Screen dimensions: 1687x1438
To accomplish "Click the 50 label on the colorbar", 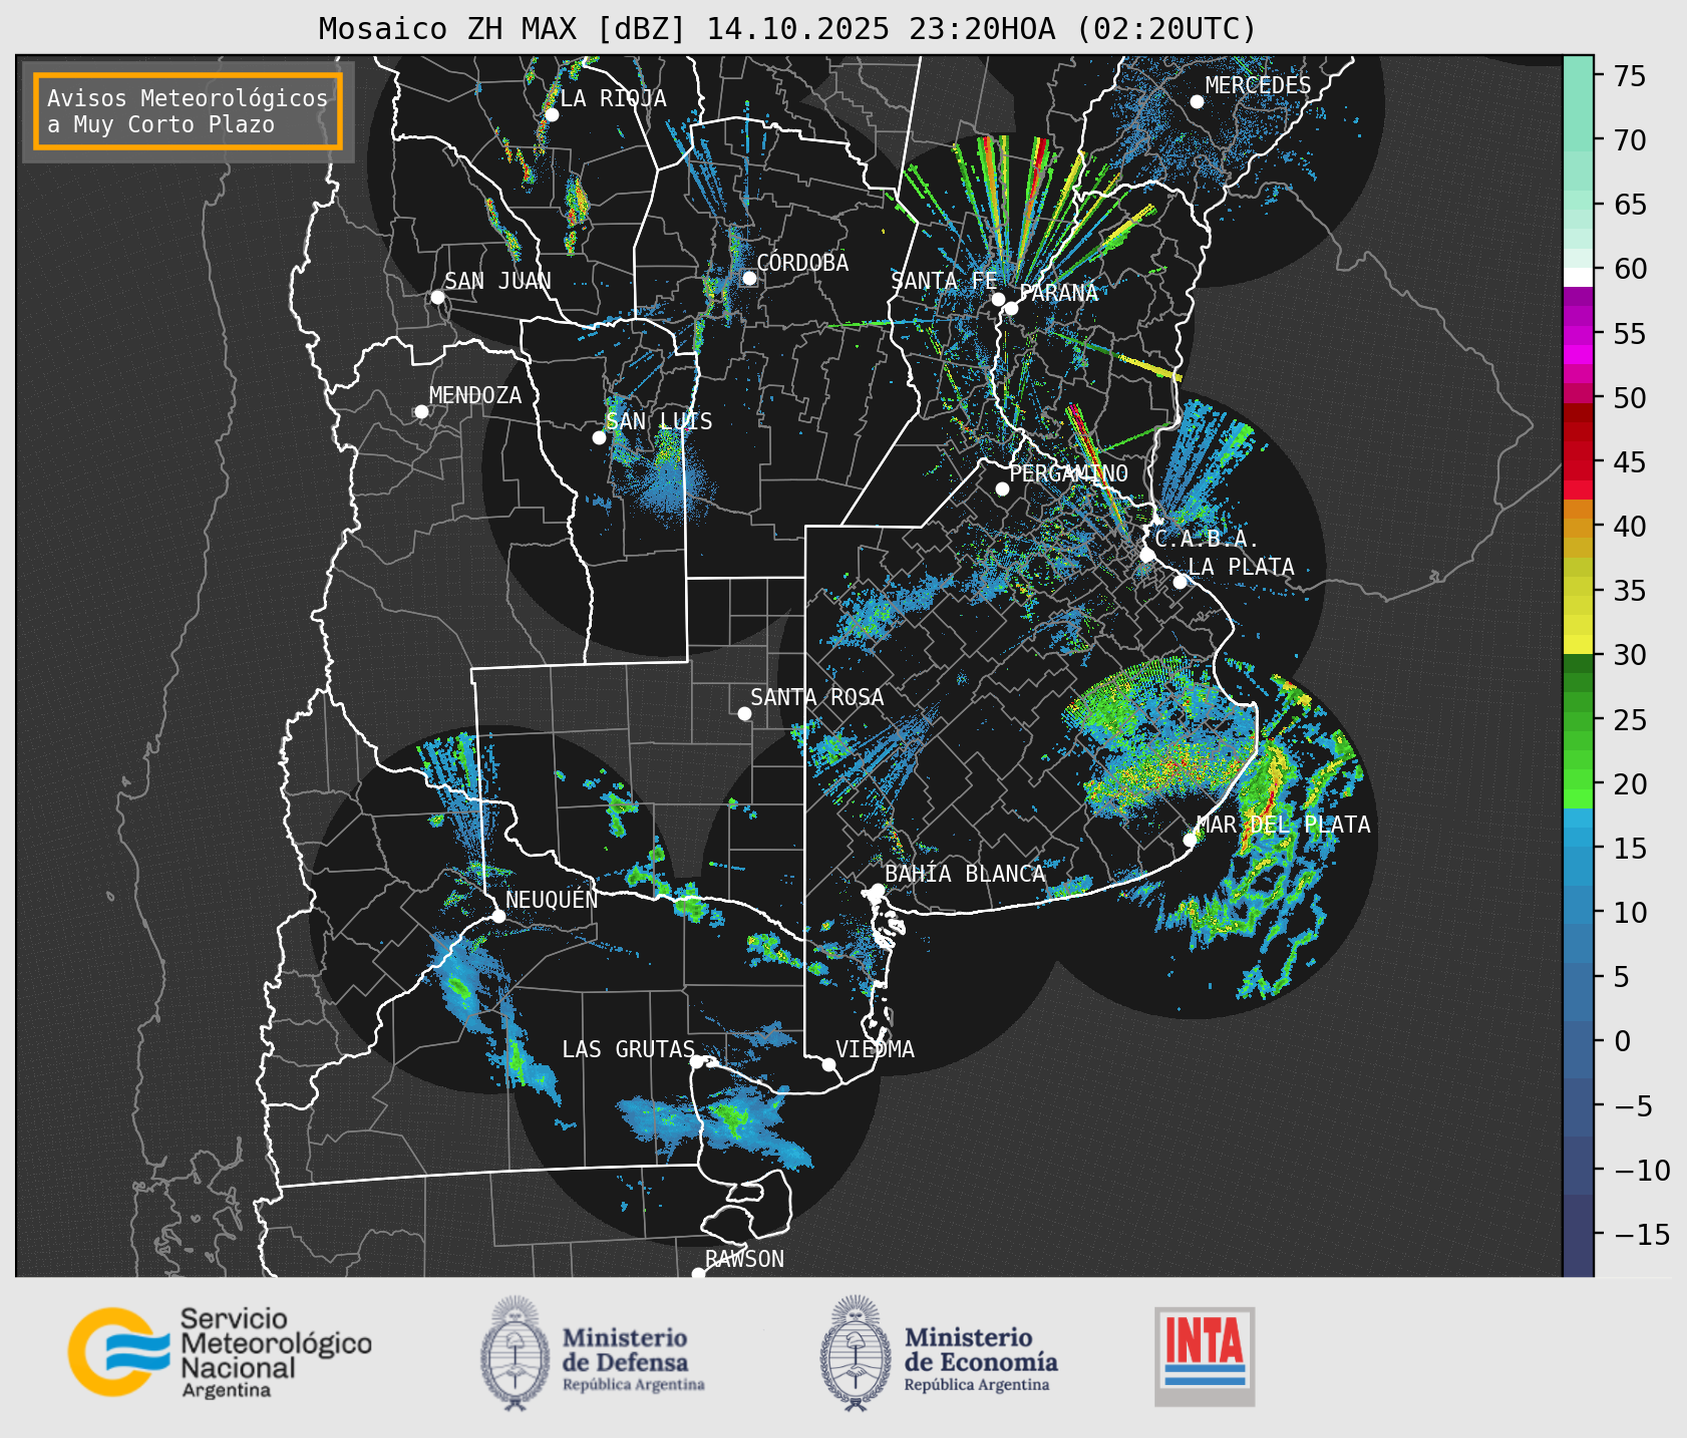I will pos(1630,398).
